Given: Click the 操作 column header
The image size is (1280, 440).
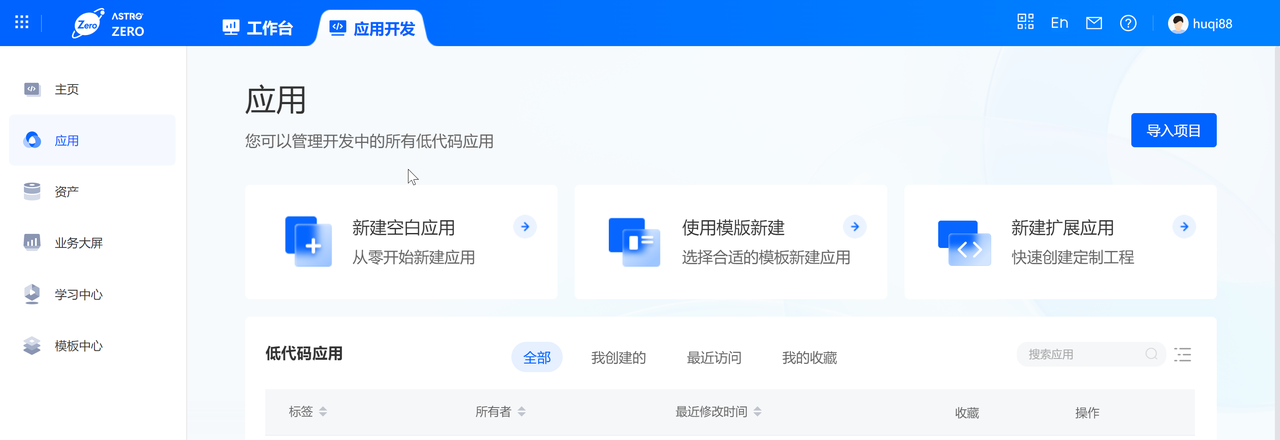Looking at the screenshot, I should 1087,412.
